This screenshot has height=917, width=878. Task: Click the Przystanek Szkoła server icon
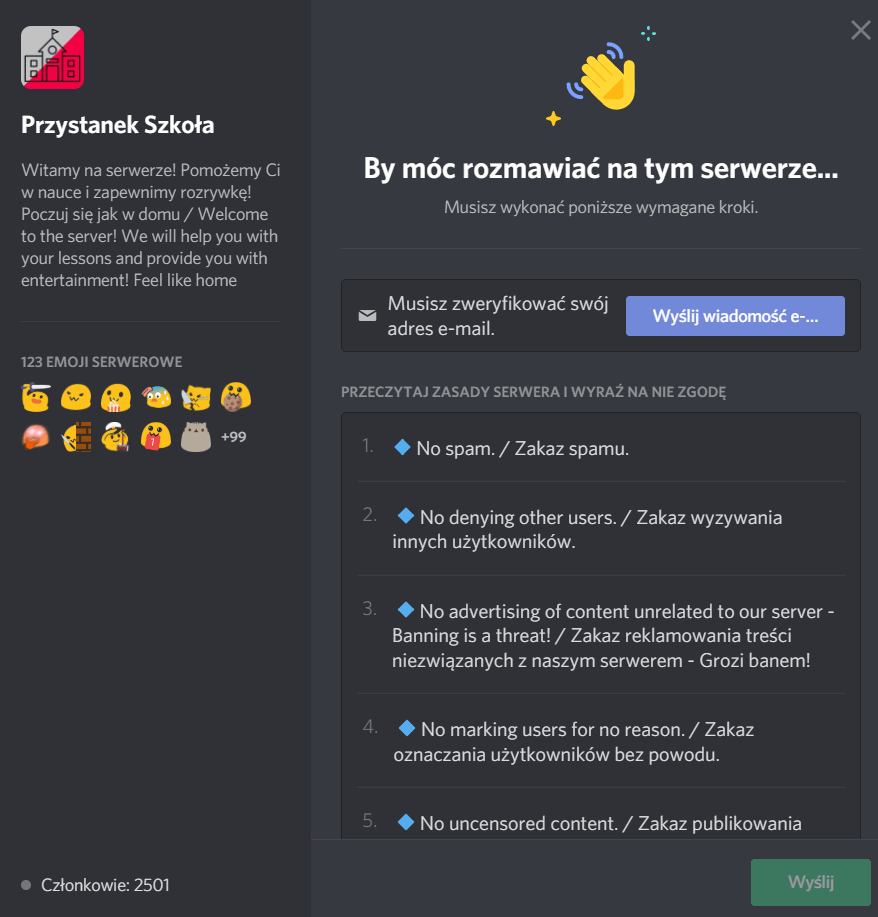pyautogui.click(x=52, y=57)
